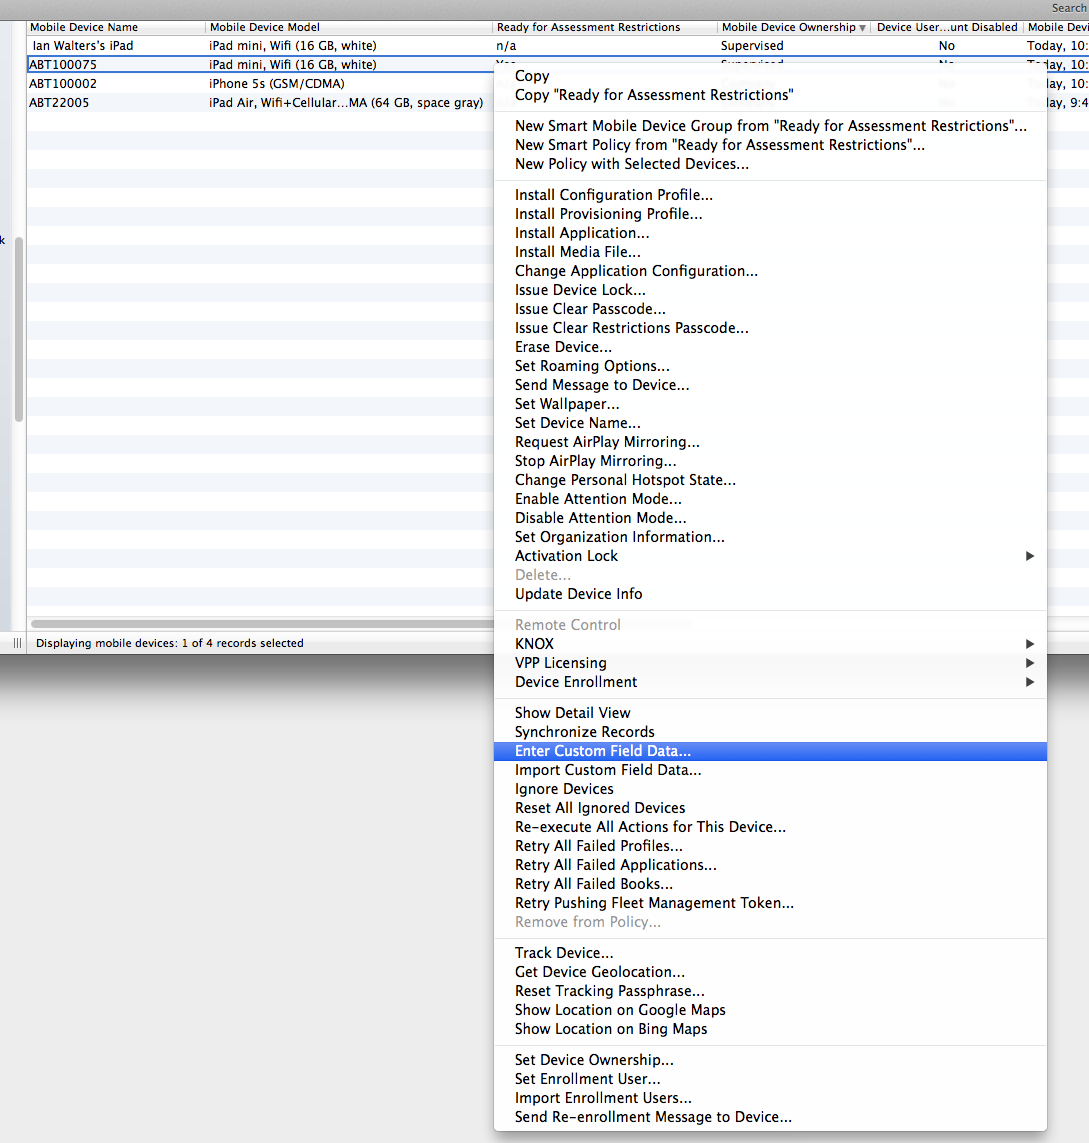Expand the Device Enrollment submenu arrow
This screenshot has width=1089, height=1143.
(x=1030, y=682)
